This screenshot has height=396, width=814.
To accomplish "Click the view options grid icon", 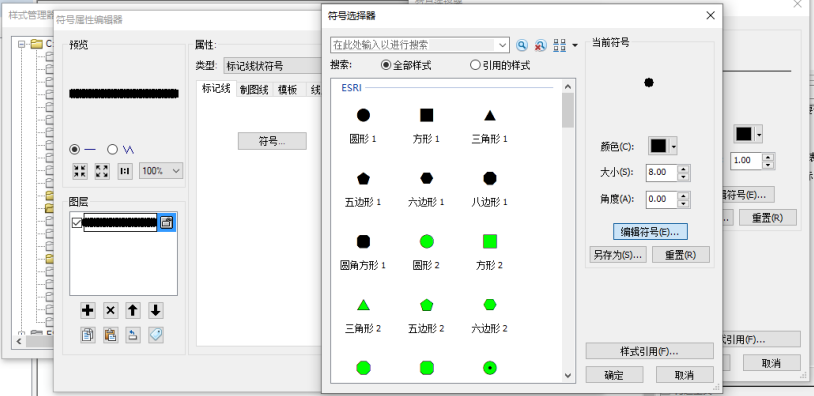I will [560, 46].
